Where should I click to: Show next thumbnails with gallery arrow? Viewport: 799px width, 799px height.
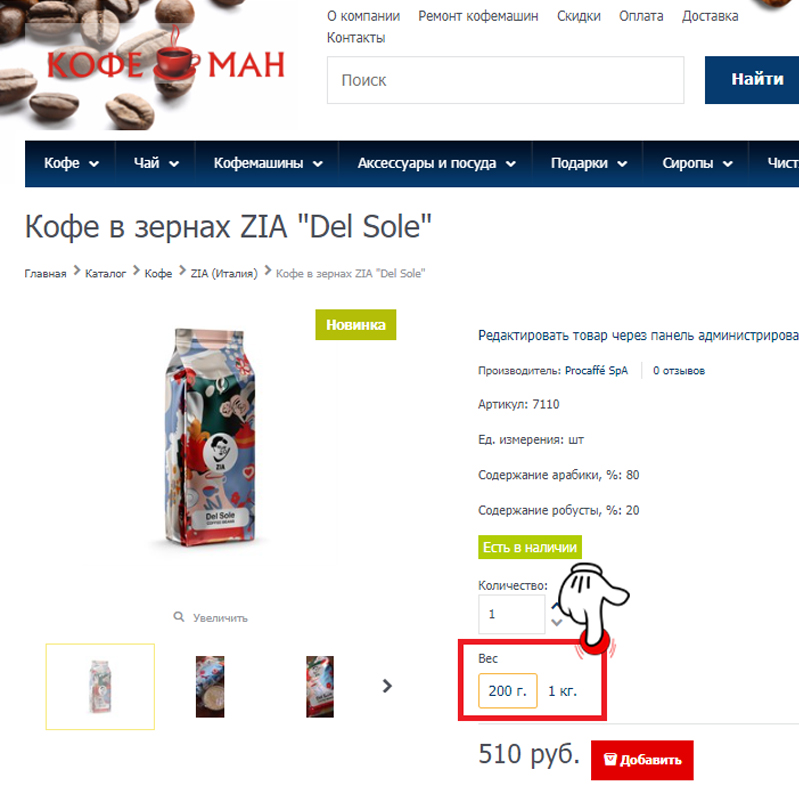coord(387,686)
